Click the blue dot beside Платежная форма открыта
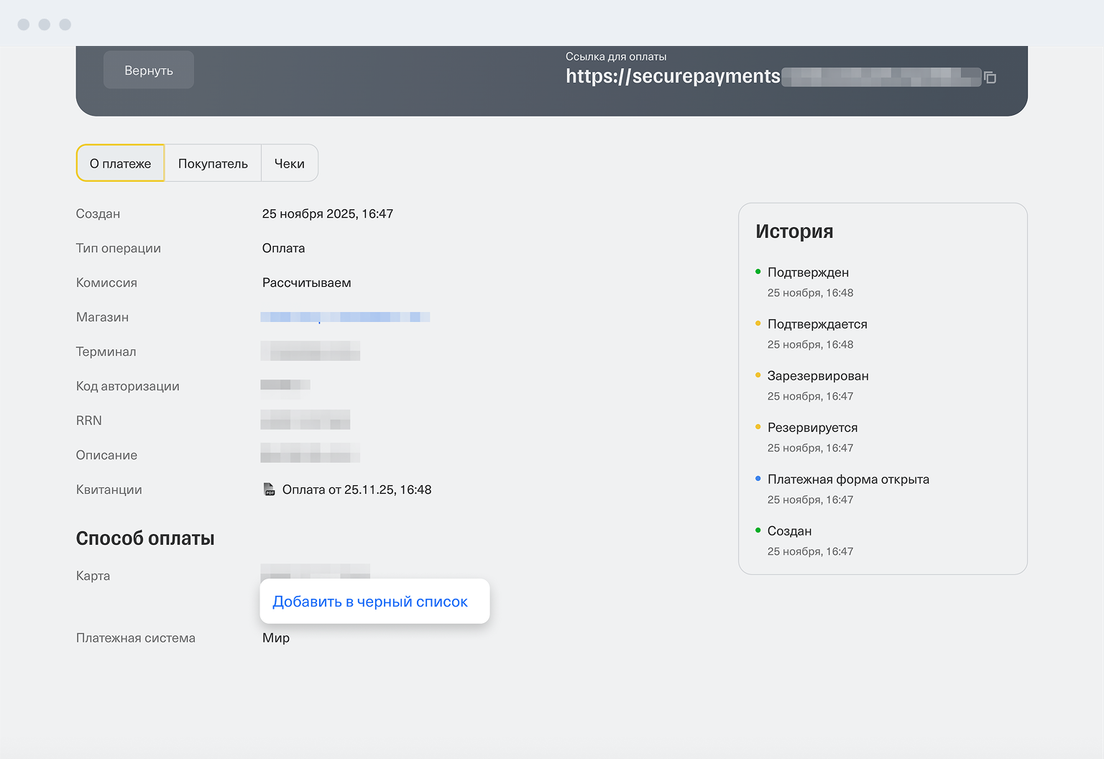This screenshot has width=1104, height=759. pos(758,479)
